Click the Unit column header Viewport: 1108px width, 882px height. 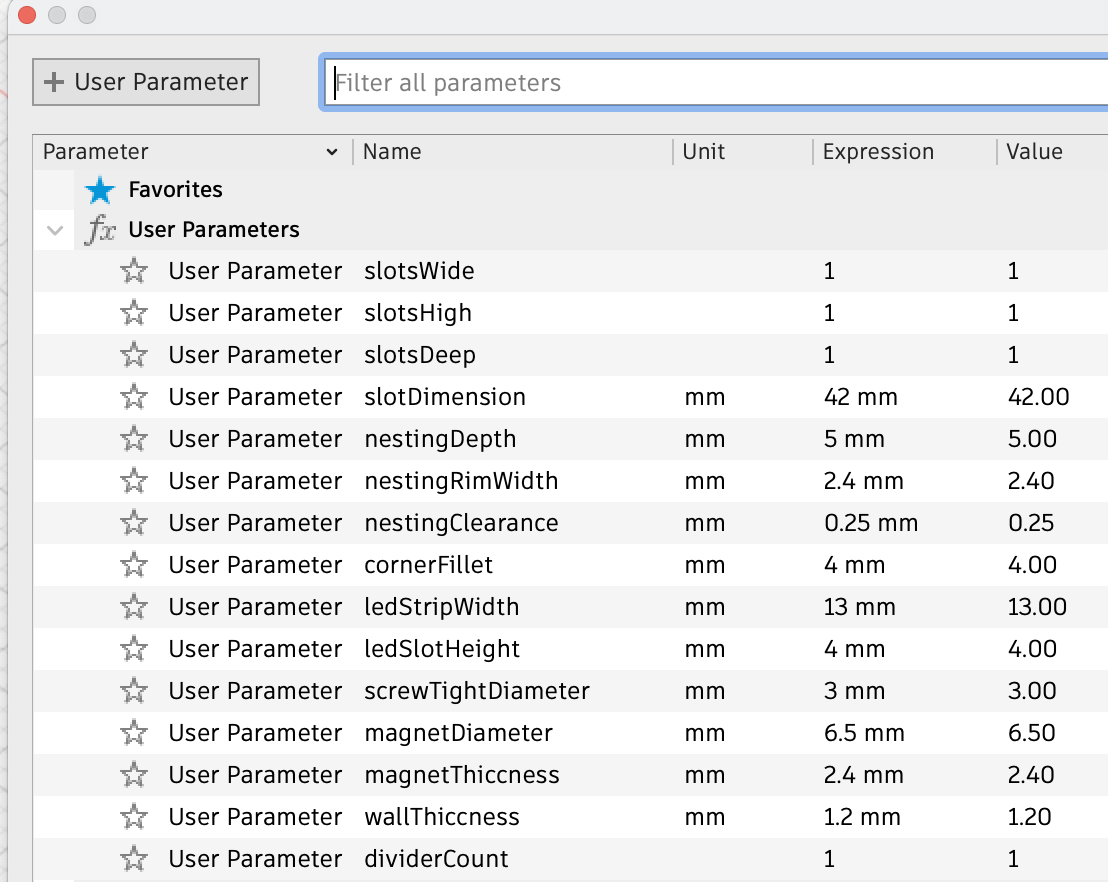coord(704,152)
